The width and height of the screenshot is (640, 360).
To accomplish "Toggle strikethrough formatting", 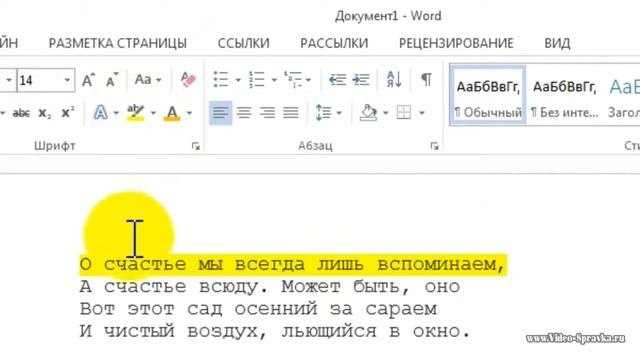I will pos(21,113).
